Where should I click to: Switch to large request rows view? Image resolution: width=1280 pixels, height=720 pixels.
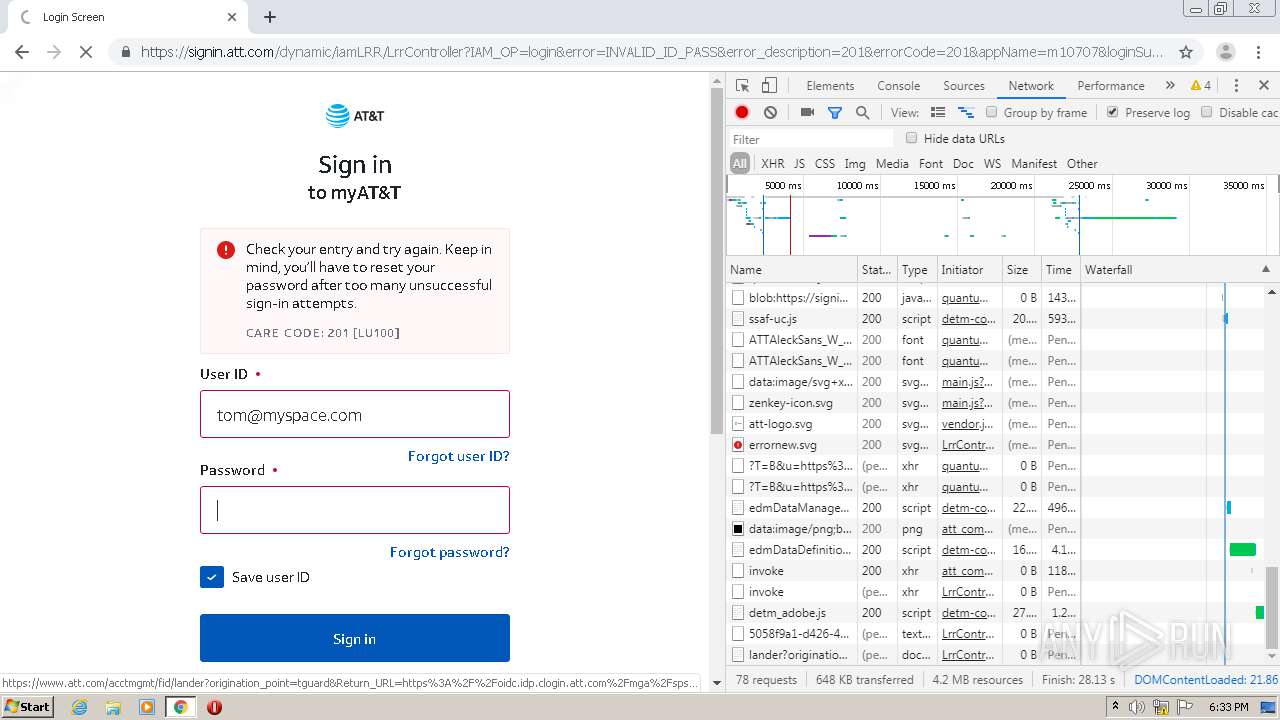(938, 113)
